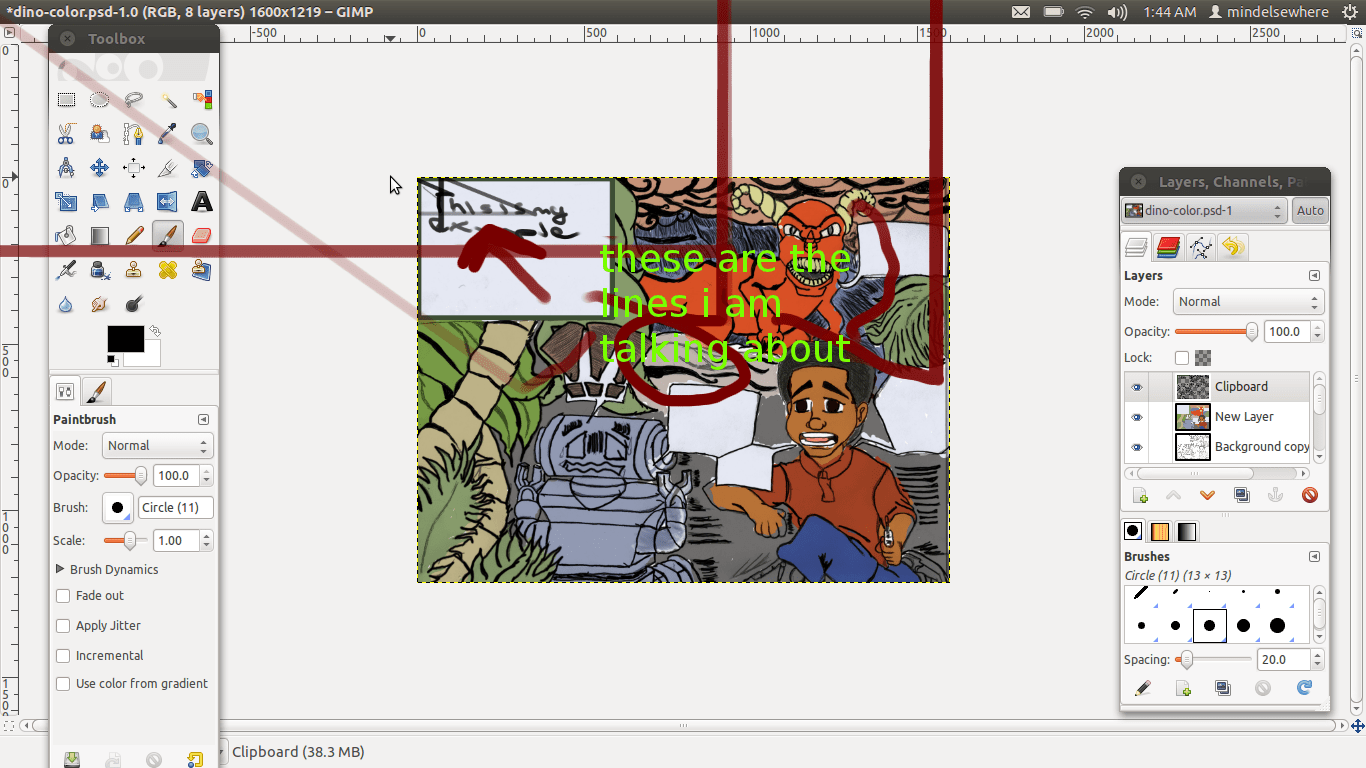Select the Pencil tool
Viewport: 1366px width, 768px height.
coord(134,236)
